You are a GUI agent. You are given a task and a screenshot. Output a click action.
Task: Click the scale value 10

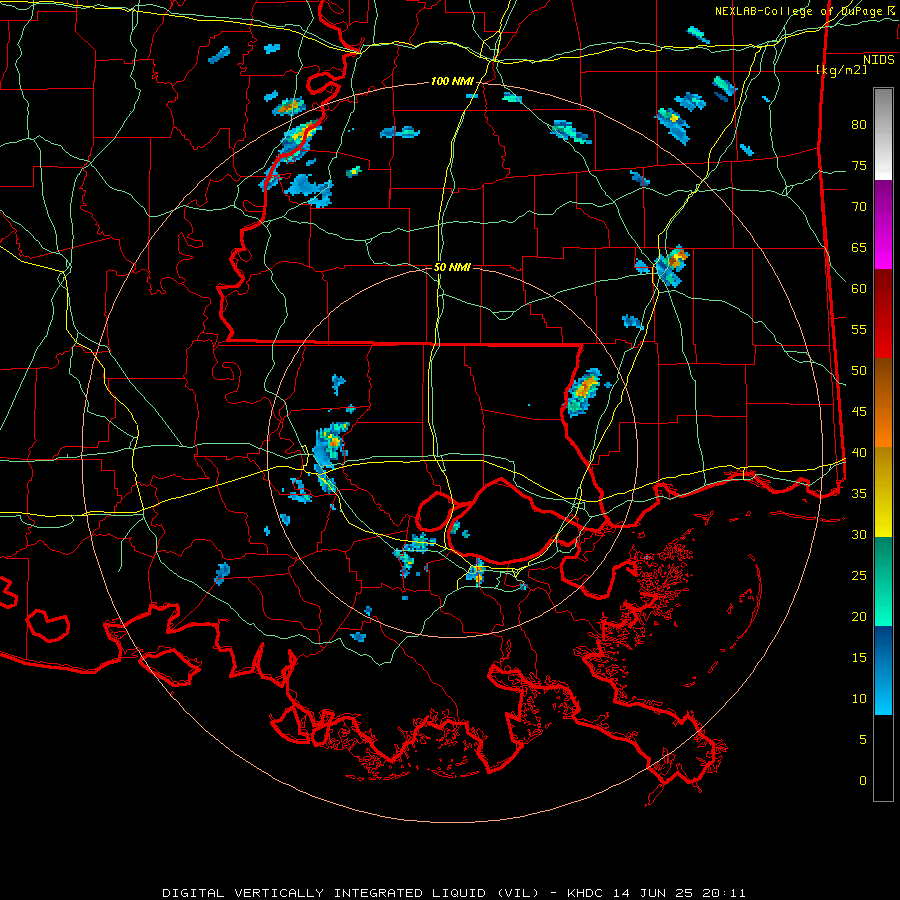tap(859, 699)
